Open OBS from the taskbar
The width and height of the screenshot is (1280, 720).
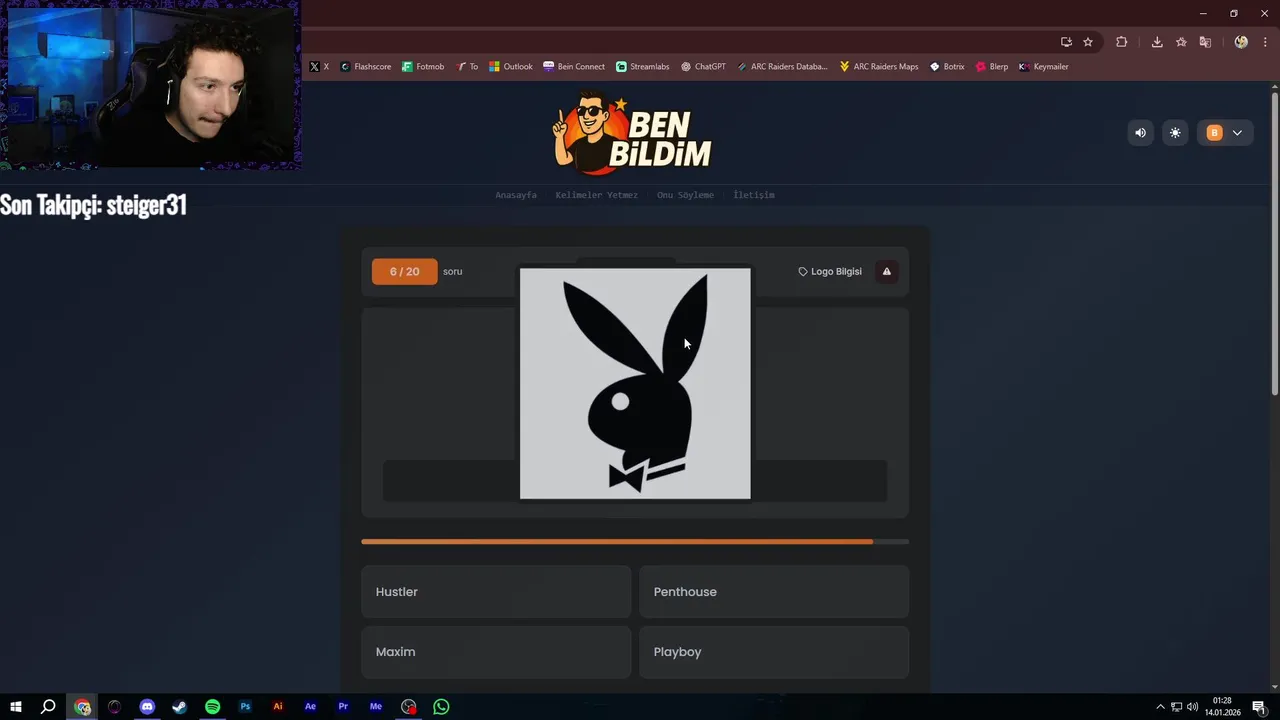pos(408,707)
